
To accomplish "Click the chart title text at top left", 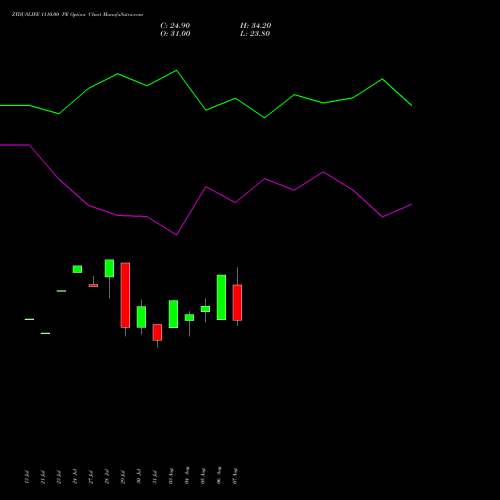I will (77, 15).
